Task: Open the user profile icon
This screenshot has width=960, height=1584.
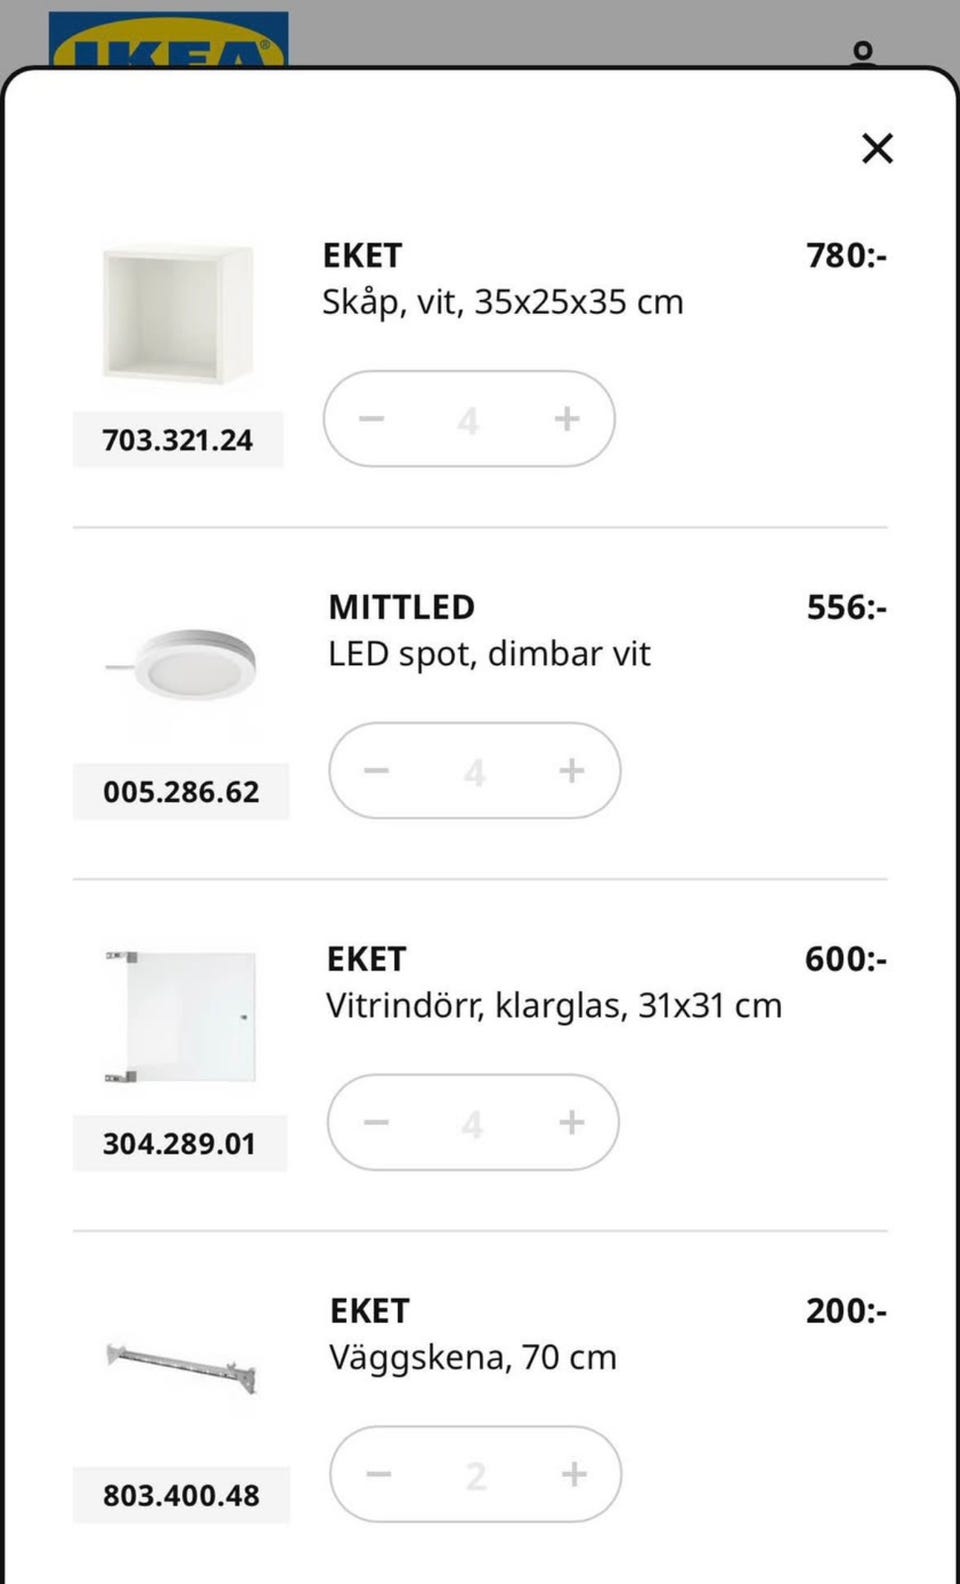Action: coord(863,52)
